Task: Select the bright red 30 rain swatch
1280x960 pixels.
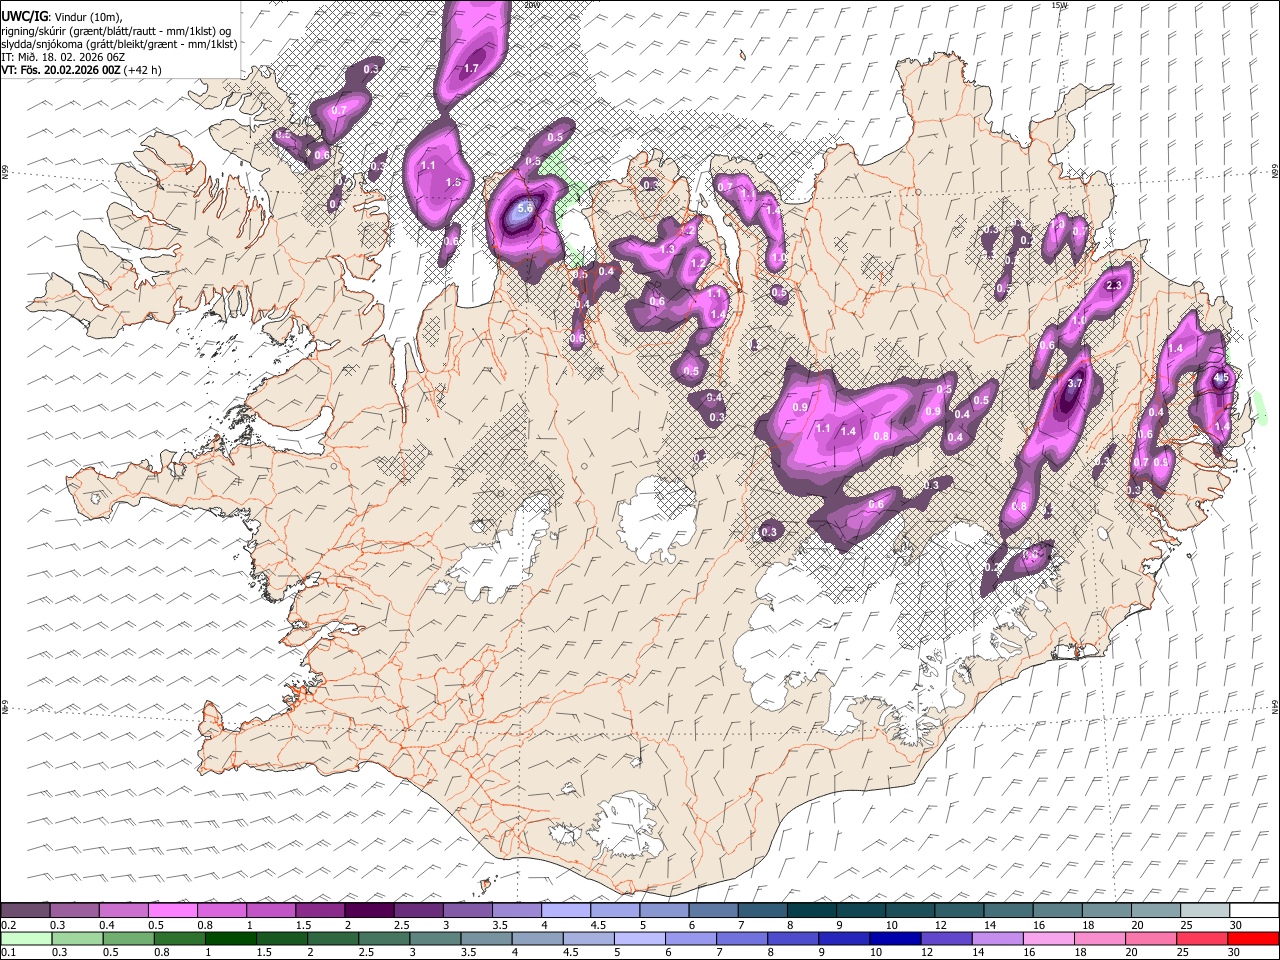Action: click(x=1253, y=938)
